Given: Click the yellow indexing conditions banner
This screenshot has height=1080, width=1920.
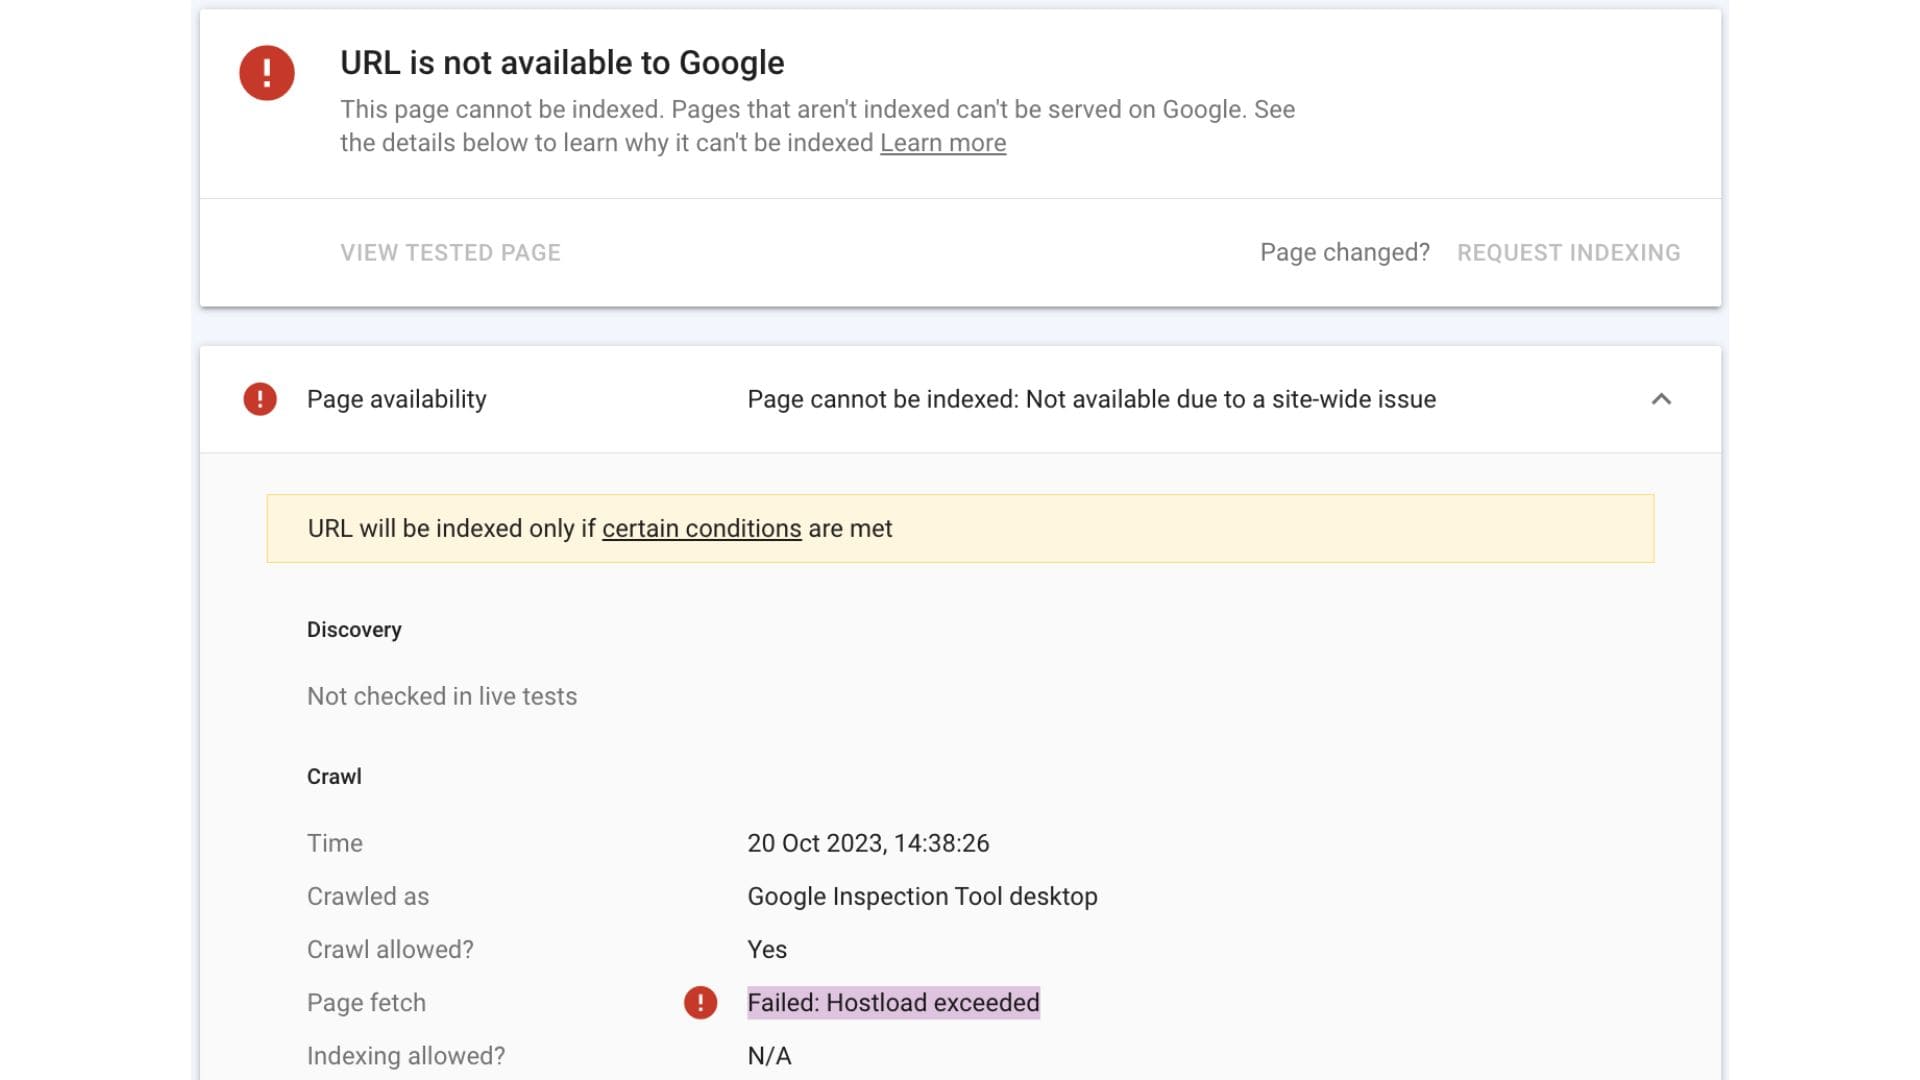Looking at the screenshot, I should (x=1200, y=528).
